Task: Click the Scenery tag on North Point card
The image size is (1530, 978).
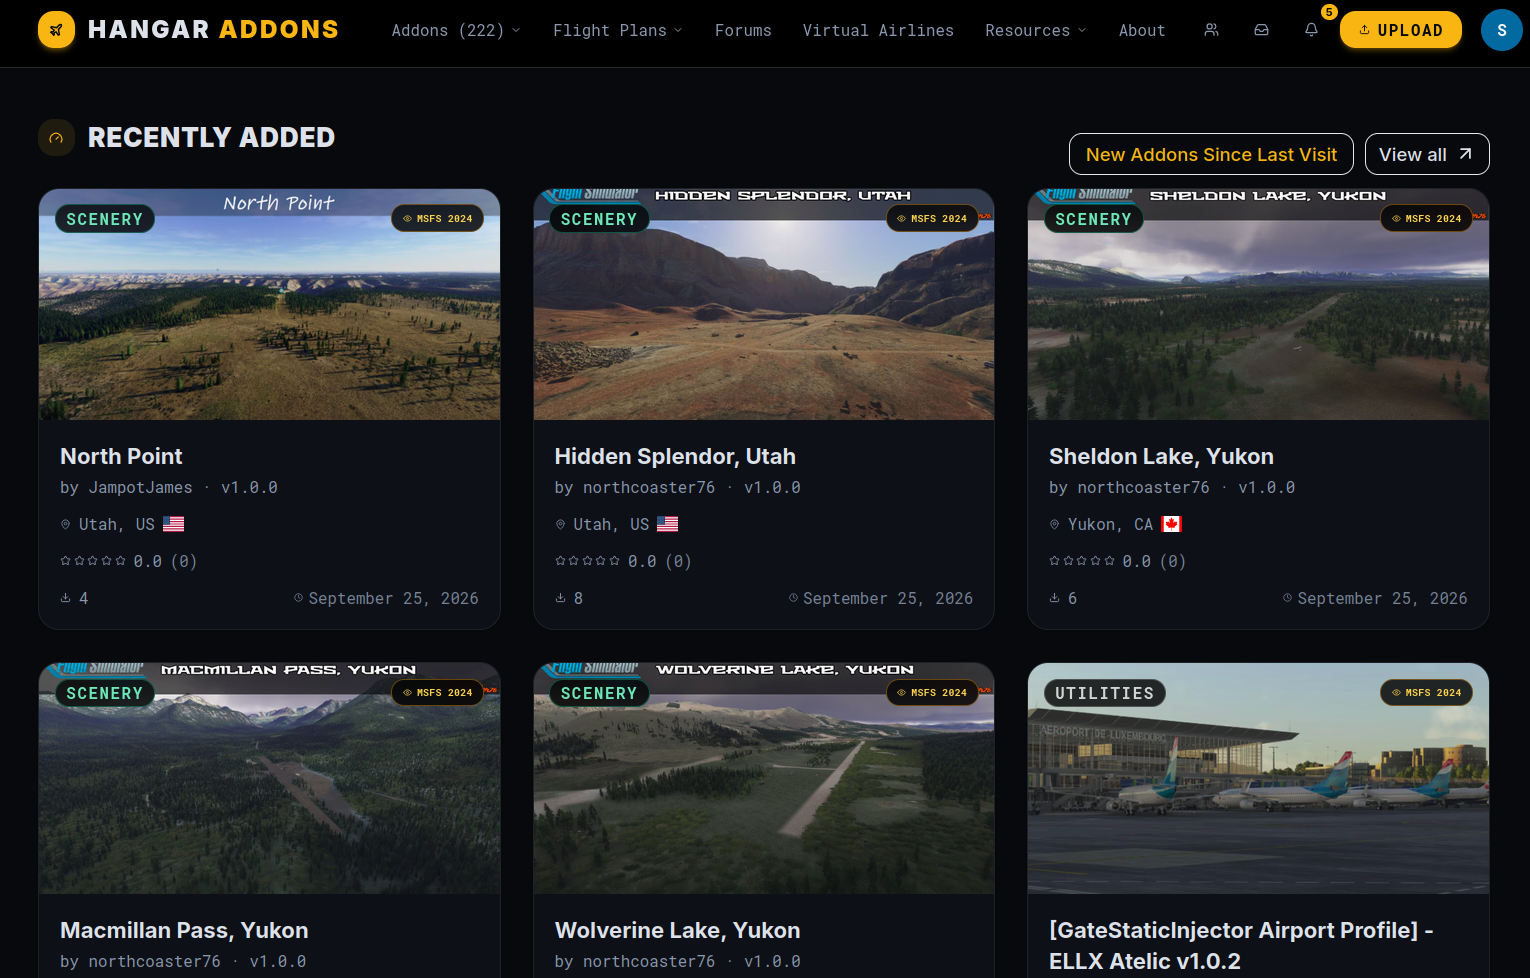Action: coord(104,219)
